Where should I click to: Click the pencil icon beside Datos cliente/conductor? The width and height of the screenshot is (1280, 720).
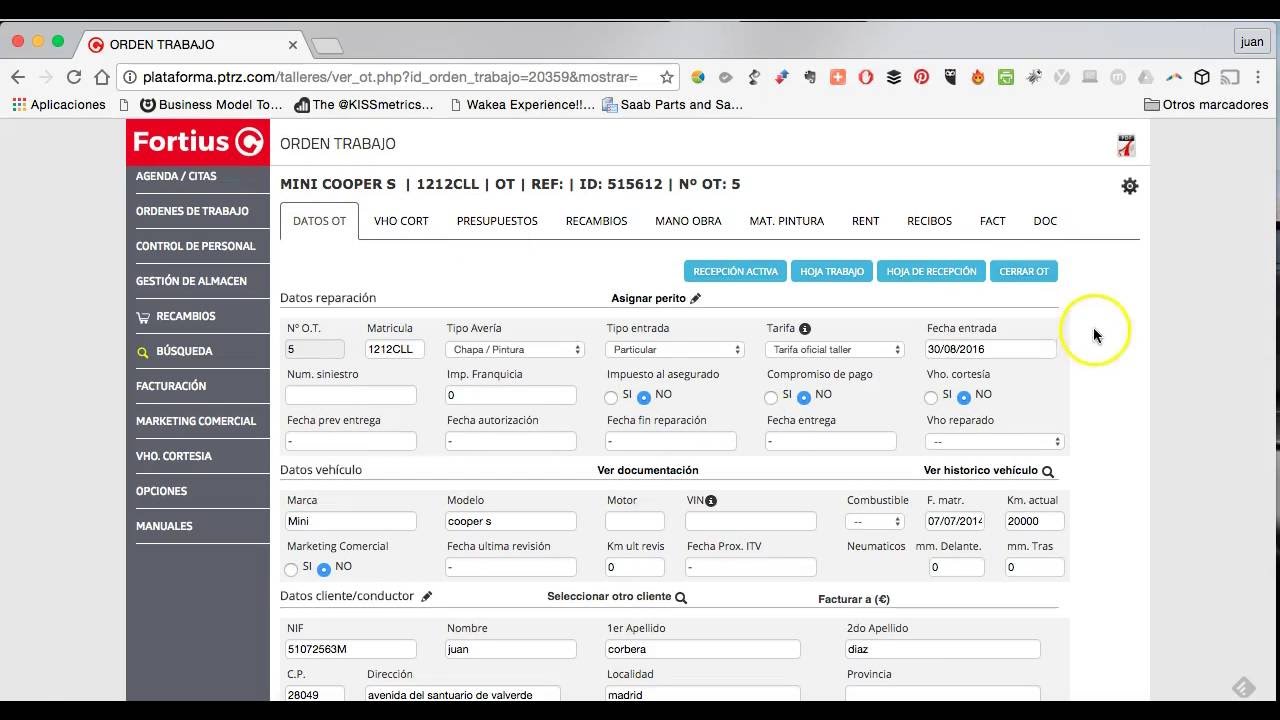(427, 596)
